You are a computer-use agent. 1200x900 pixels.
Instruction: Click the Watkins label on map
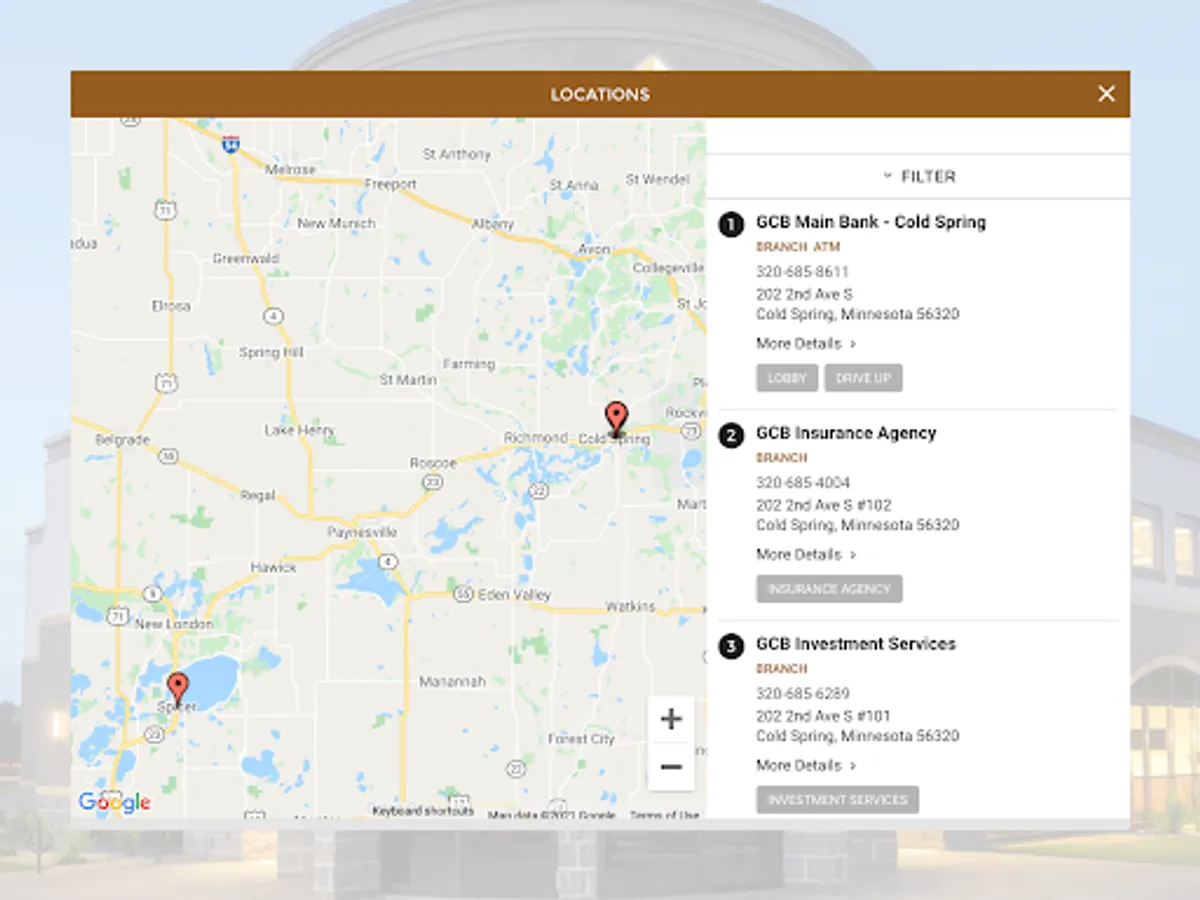pos(630,607)
